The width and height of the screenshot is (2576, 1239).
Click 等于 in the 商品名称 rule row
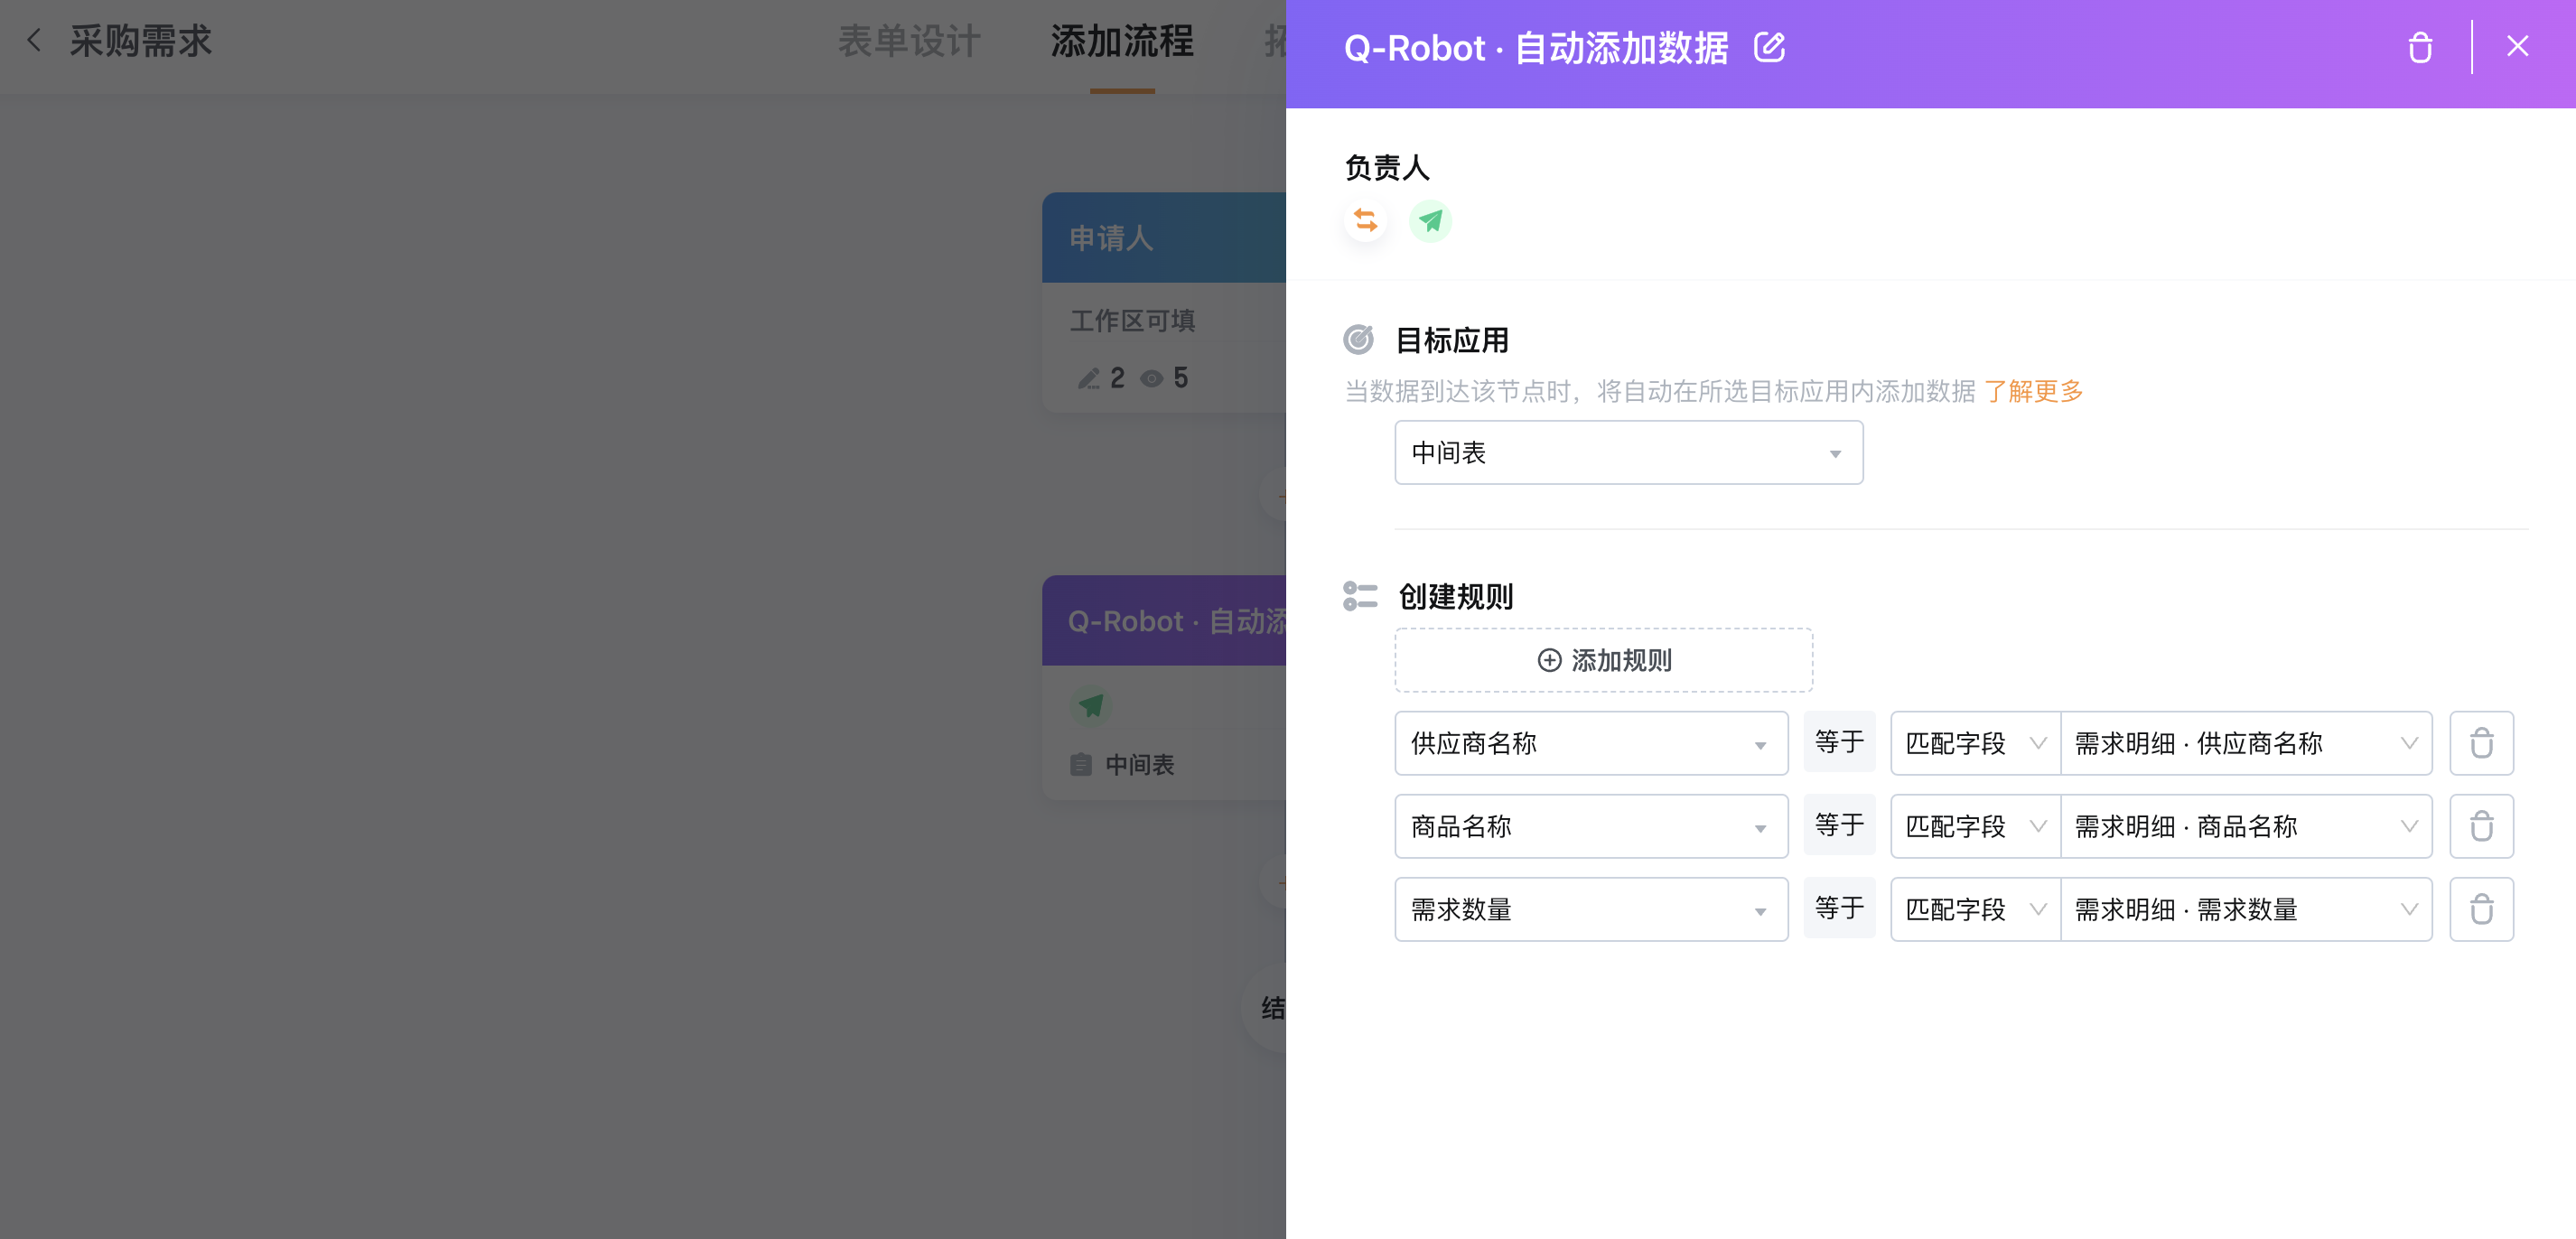pyautogui.click(x=1839, y=825)
